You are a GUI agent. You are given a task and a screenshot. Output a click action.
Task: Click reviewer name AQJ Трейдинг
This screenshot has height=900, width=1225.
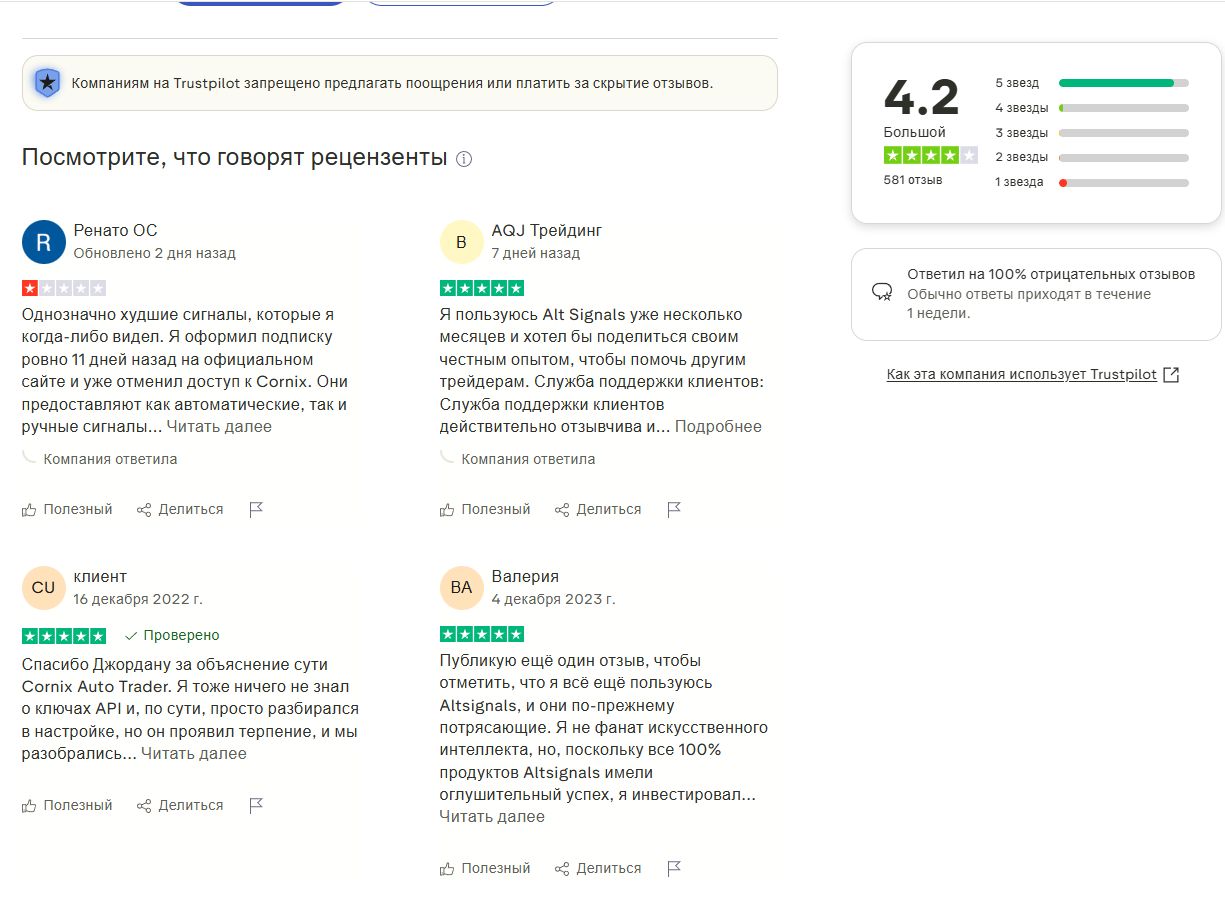point(547,231)
